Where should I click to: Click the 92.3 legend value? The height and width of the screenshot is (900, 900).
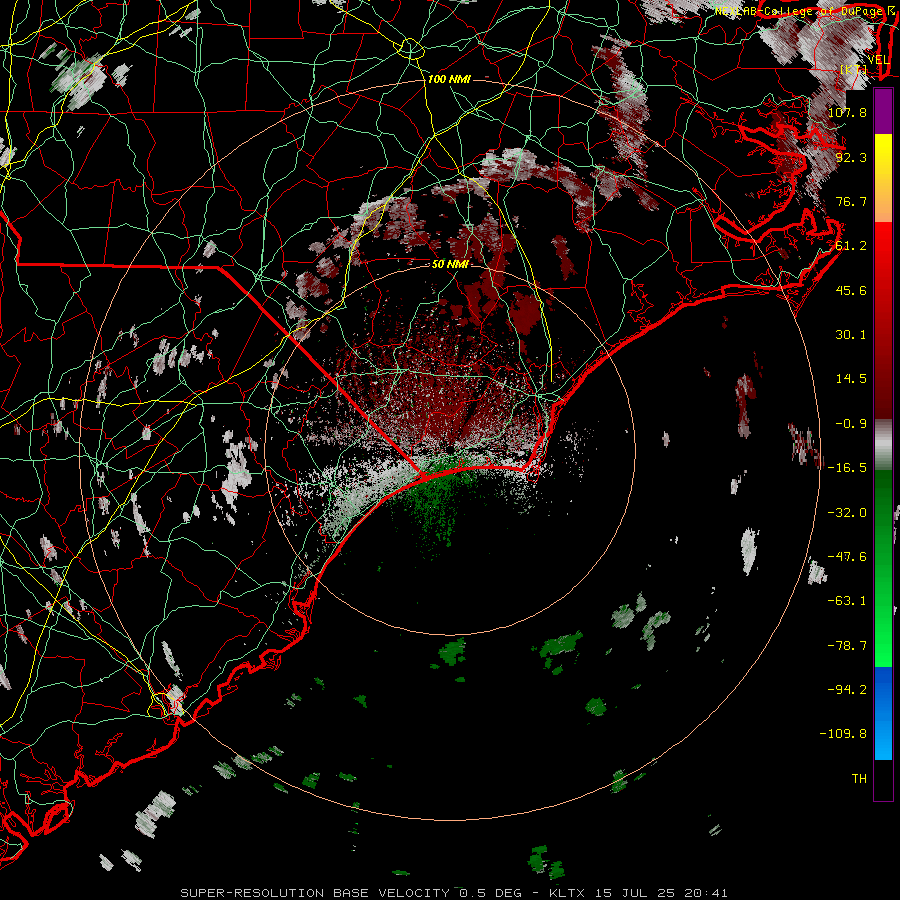[851, 157]
